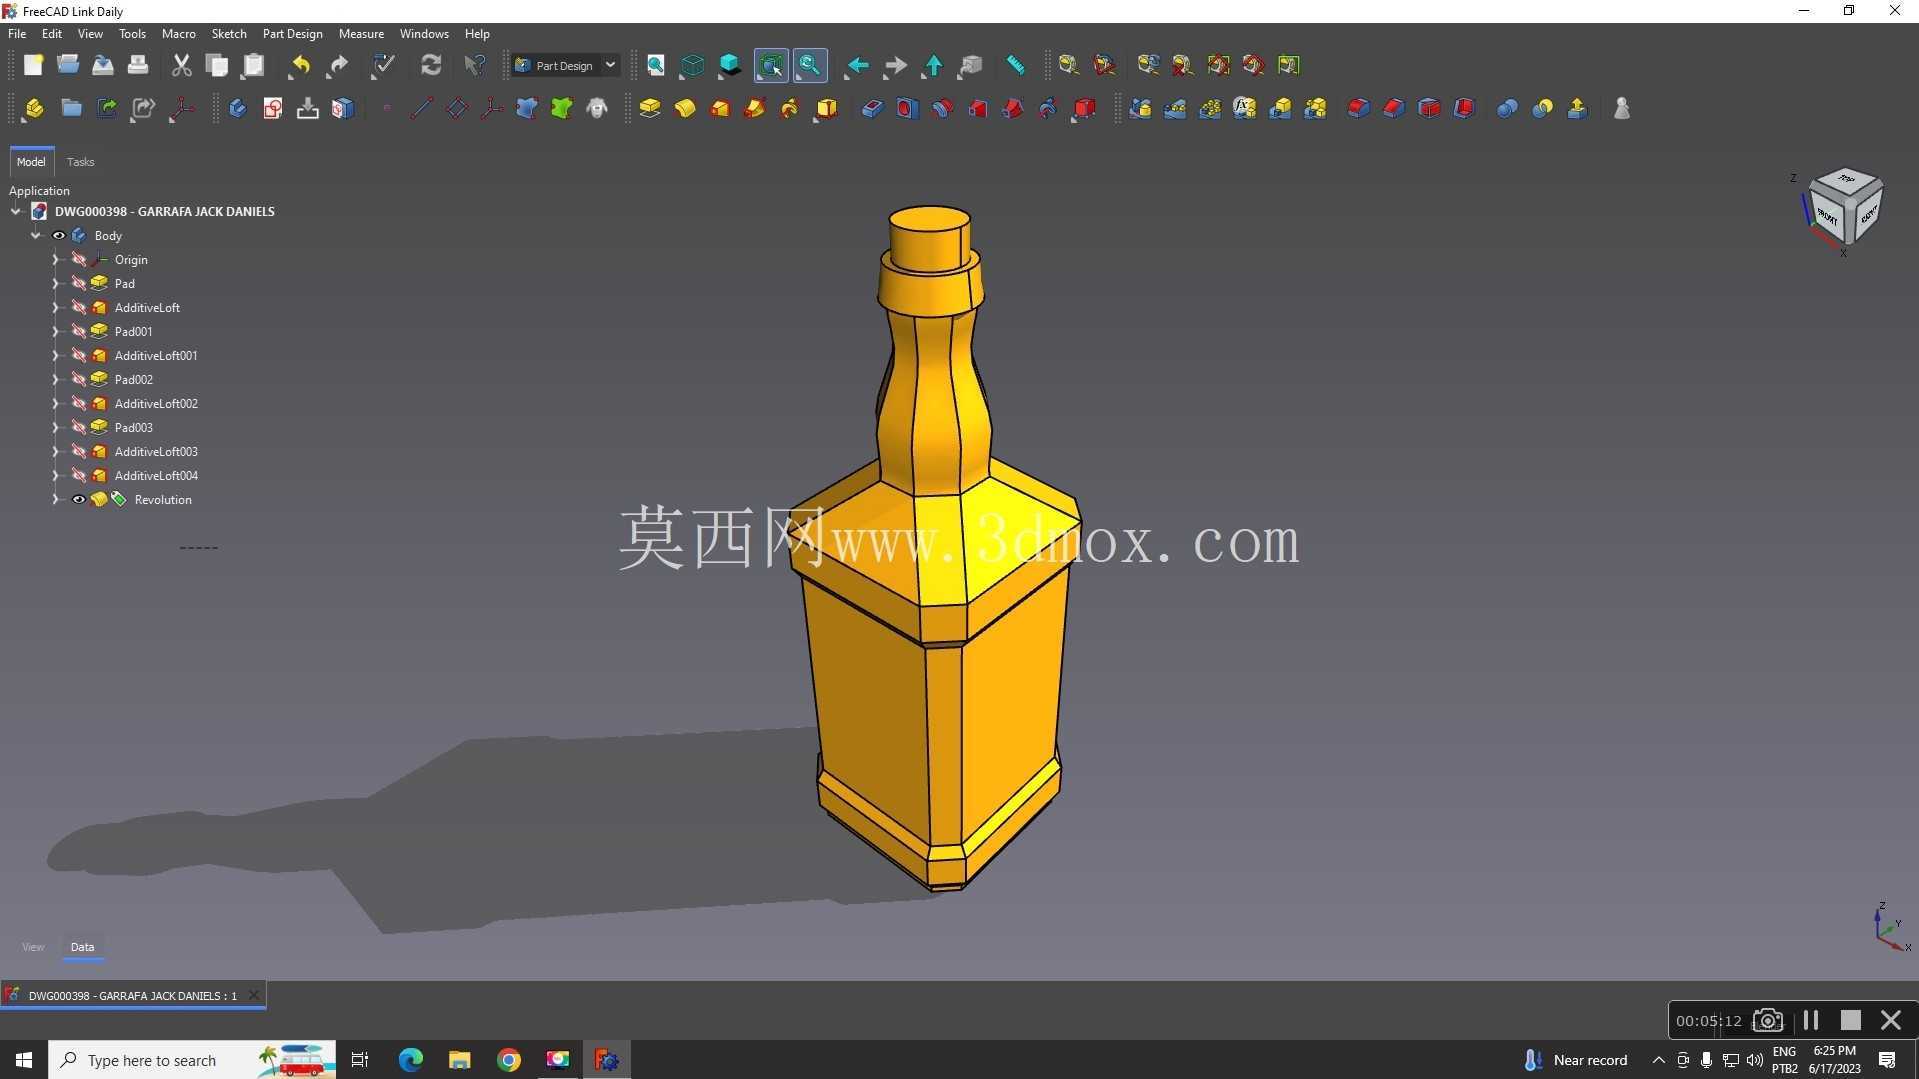Show the hidden AdditiveLoft feature

pyautogui.click(x=79, y=308)
